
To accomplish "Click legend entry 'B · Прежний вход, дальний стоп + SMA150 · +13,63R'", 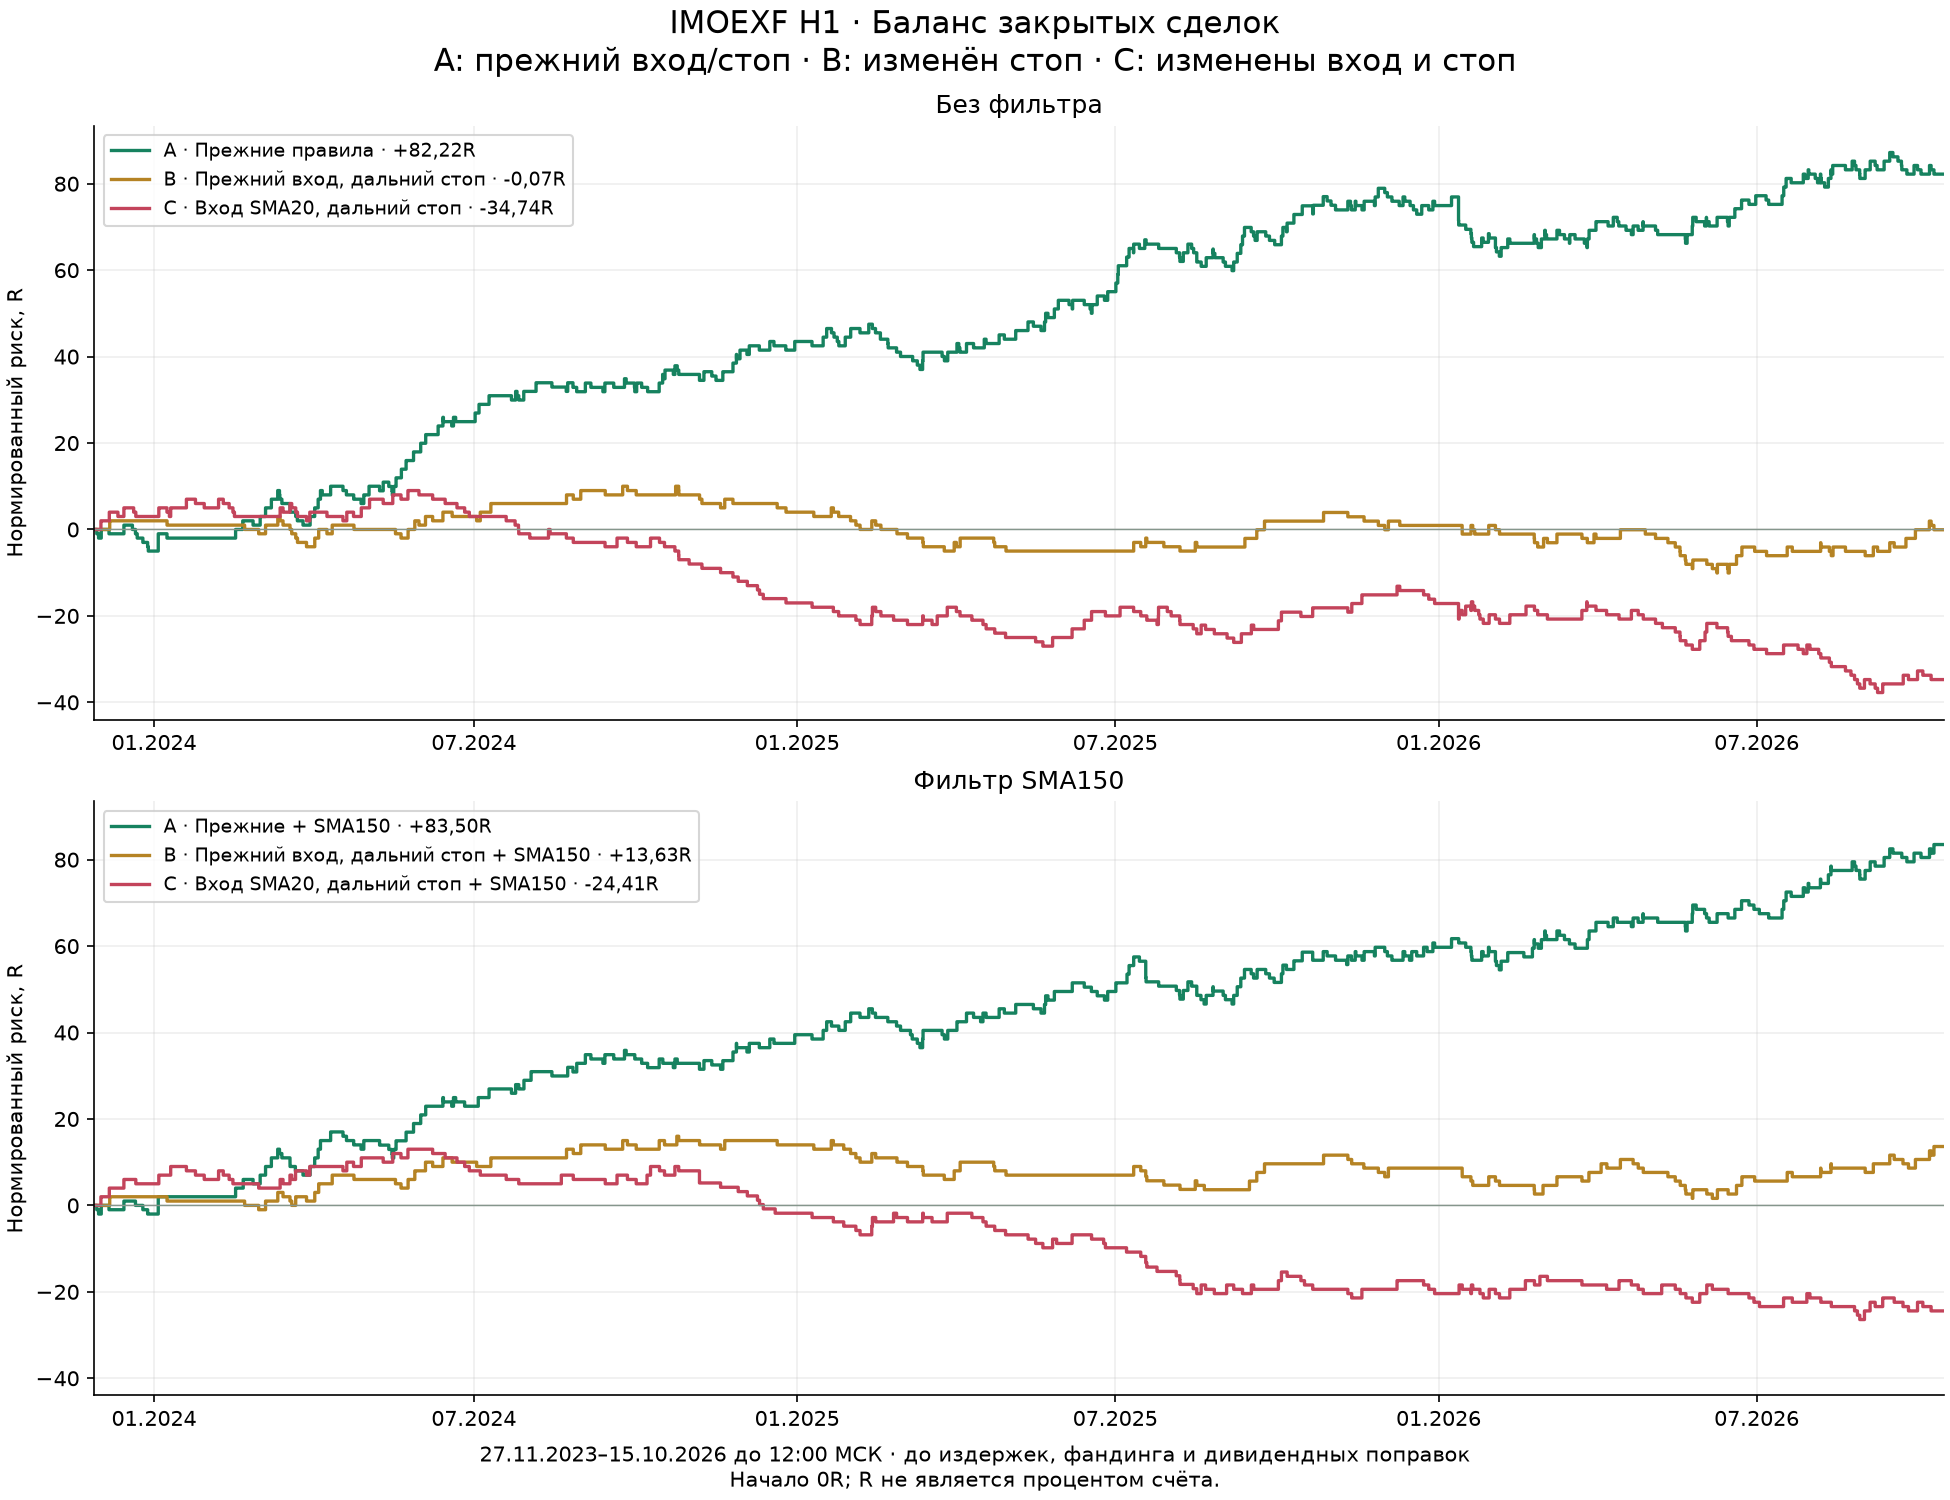I will pyautogui.click(x=427, y=856).
